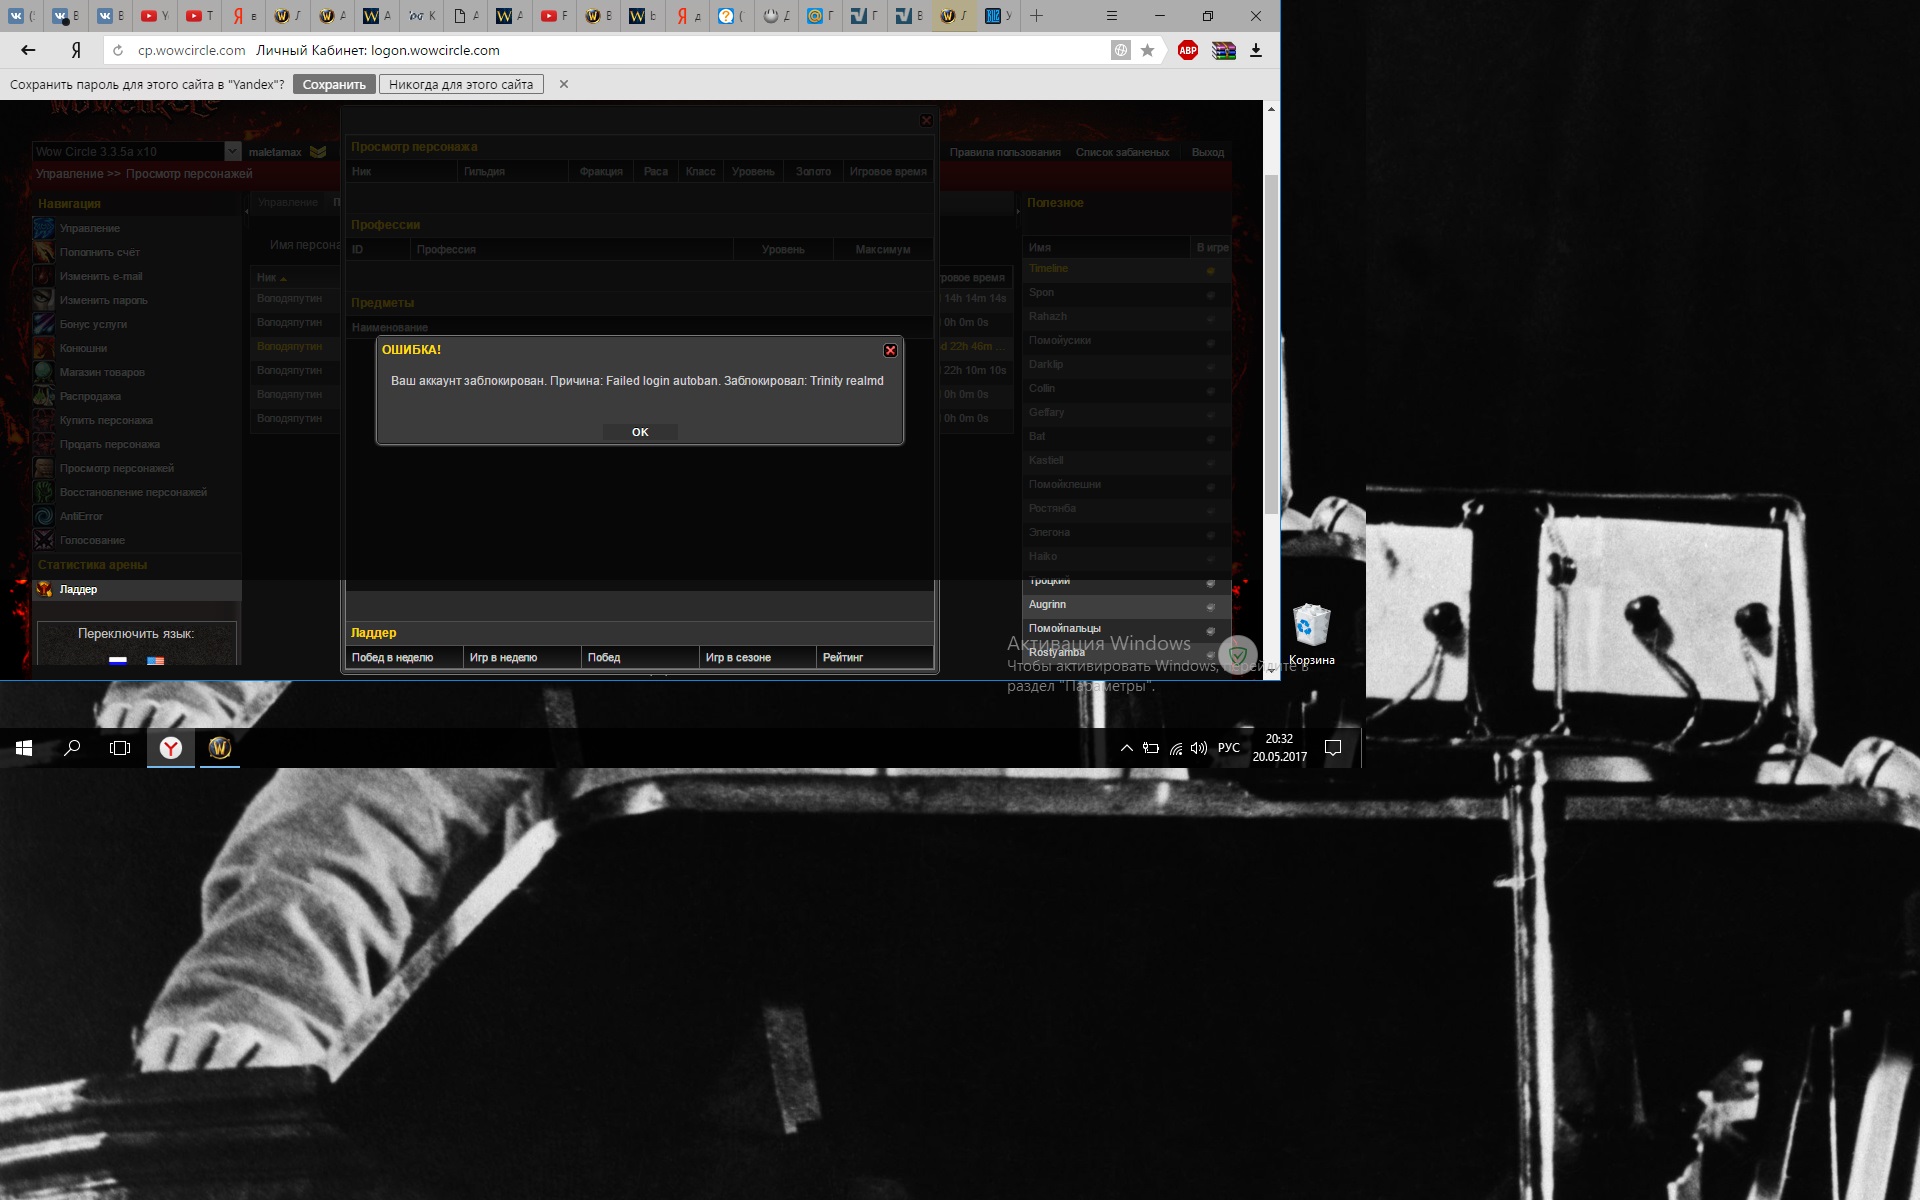Dismiss the save password bar
Screen dimensions: 1920x1200
coord(564,84)
